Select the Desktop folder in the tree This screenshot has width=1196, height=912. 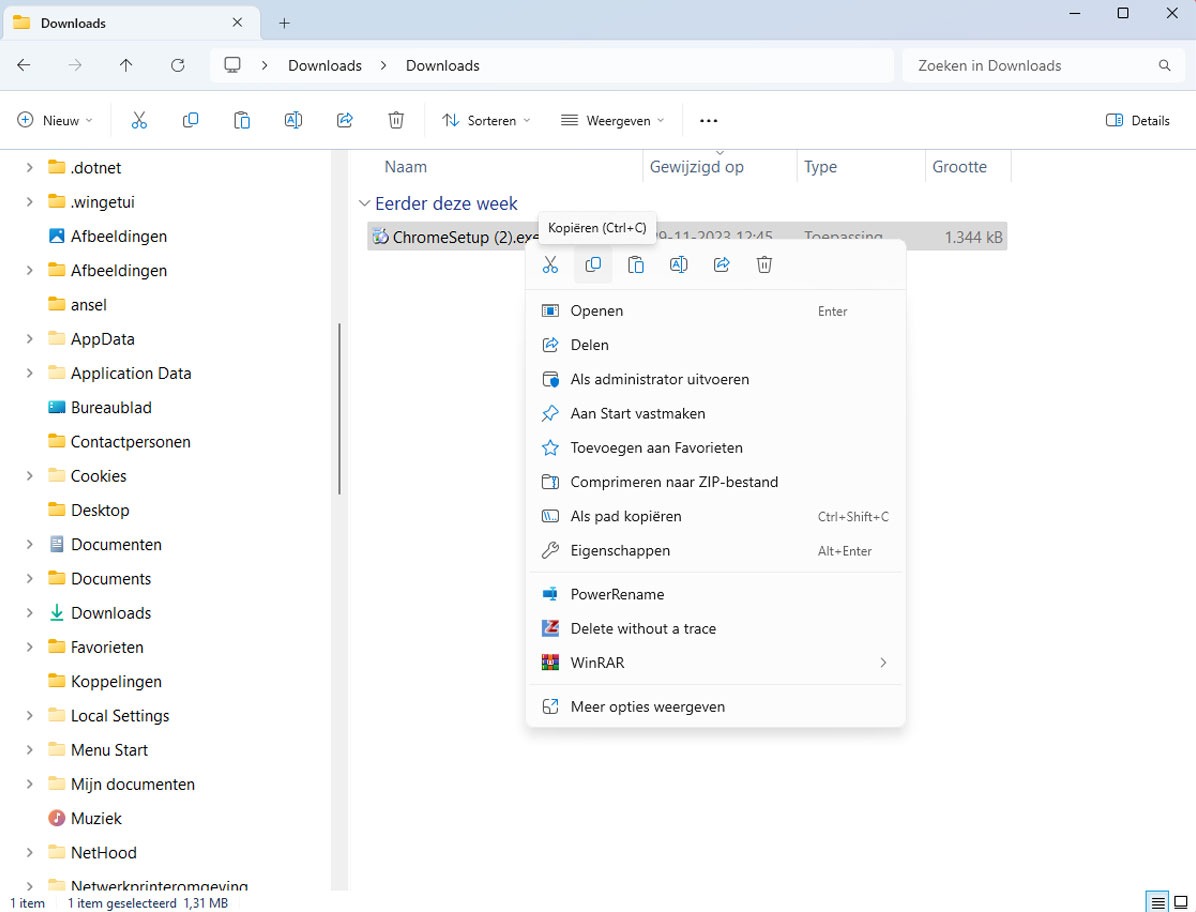(88, 511)
